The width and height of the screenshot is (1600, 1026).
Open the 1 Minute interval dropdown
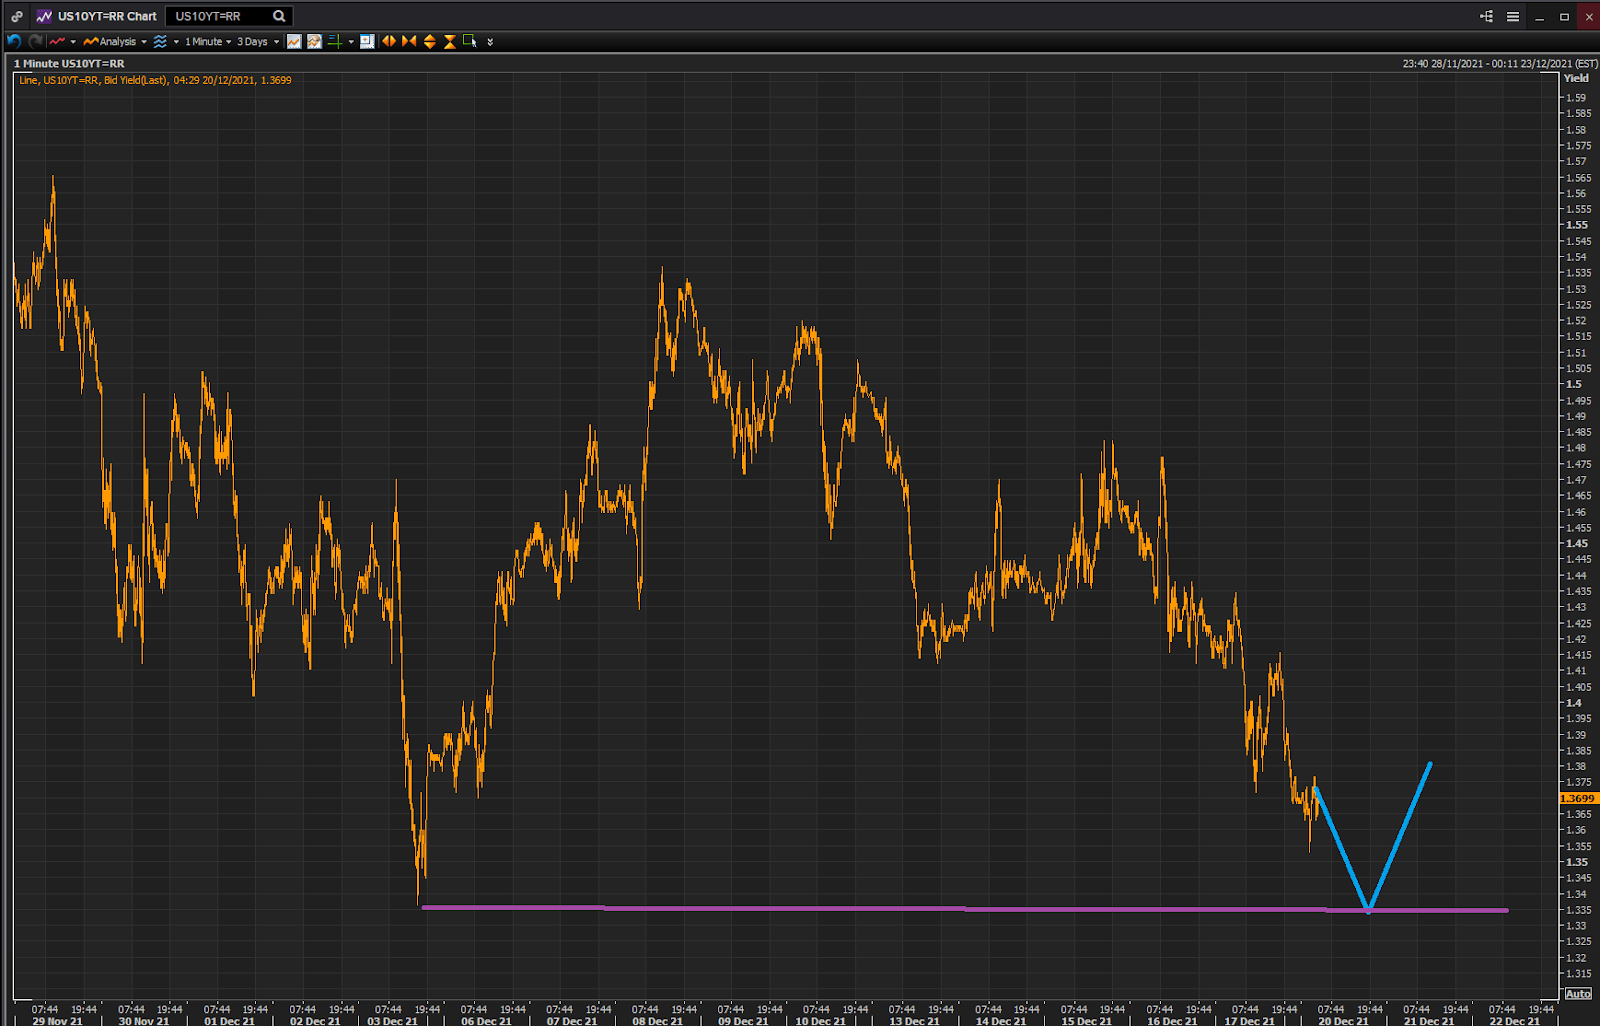point(208,41)
